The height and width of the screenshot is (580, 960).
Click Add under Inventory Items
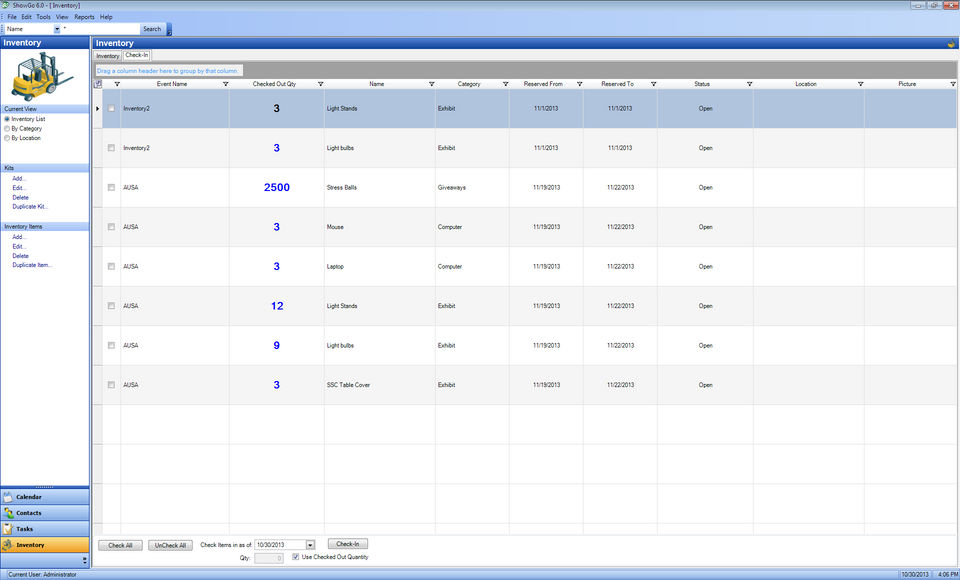[x=19, y=236]
